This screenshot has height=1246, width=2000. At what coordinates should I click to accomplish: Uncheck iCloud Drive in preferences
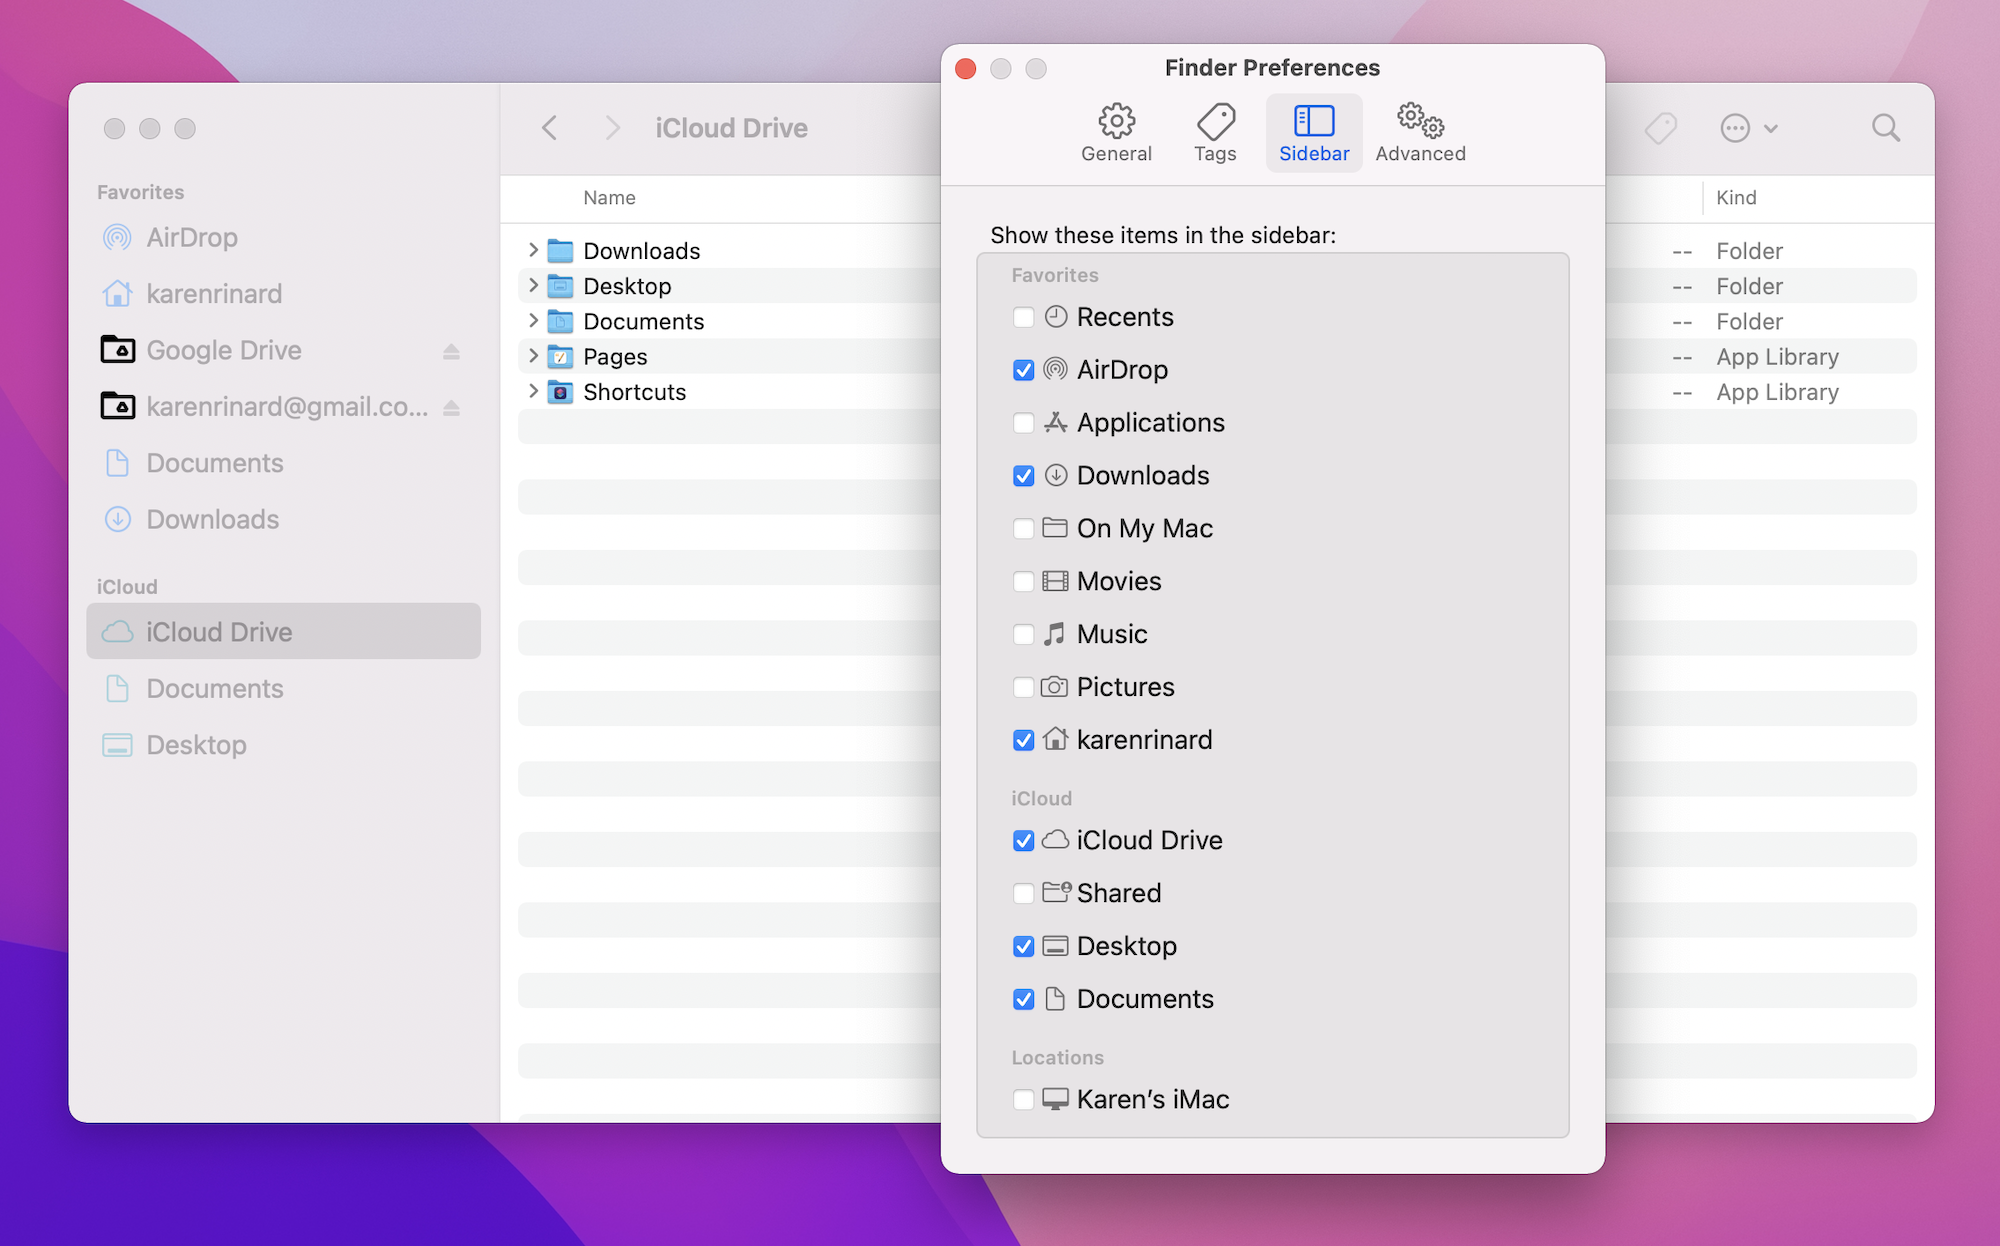(1023, 840)
